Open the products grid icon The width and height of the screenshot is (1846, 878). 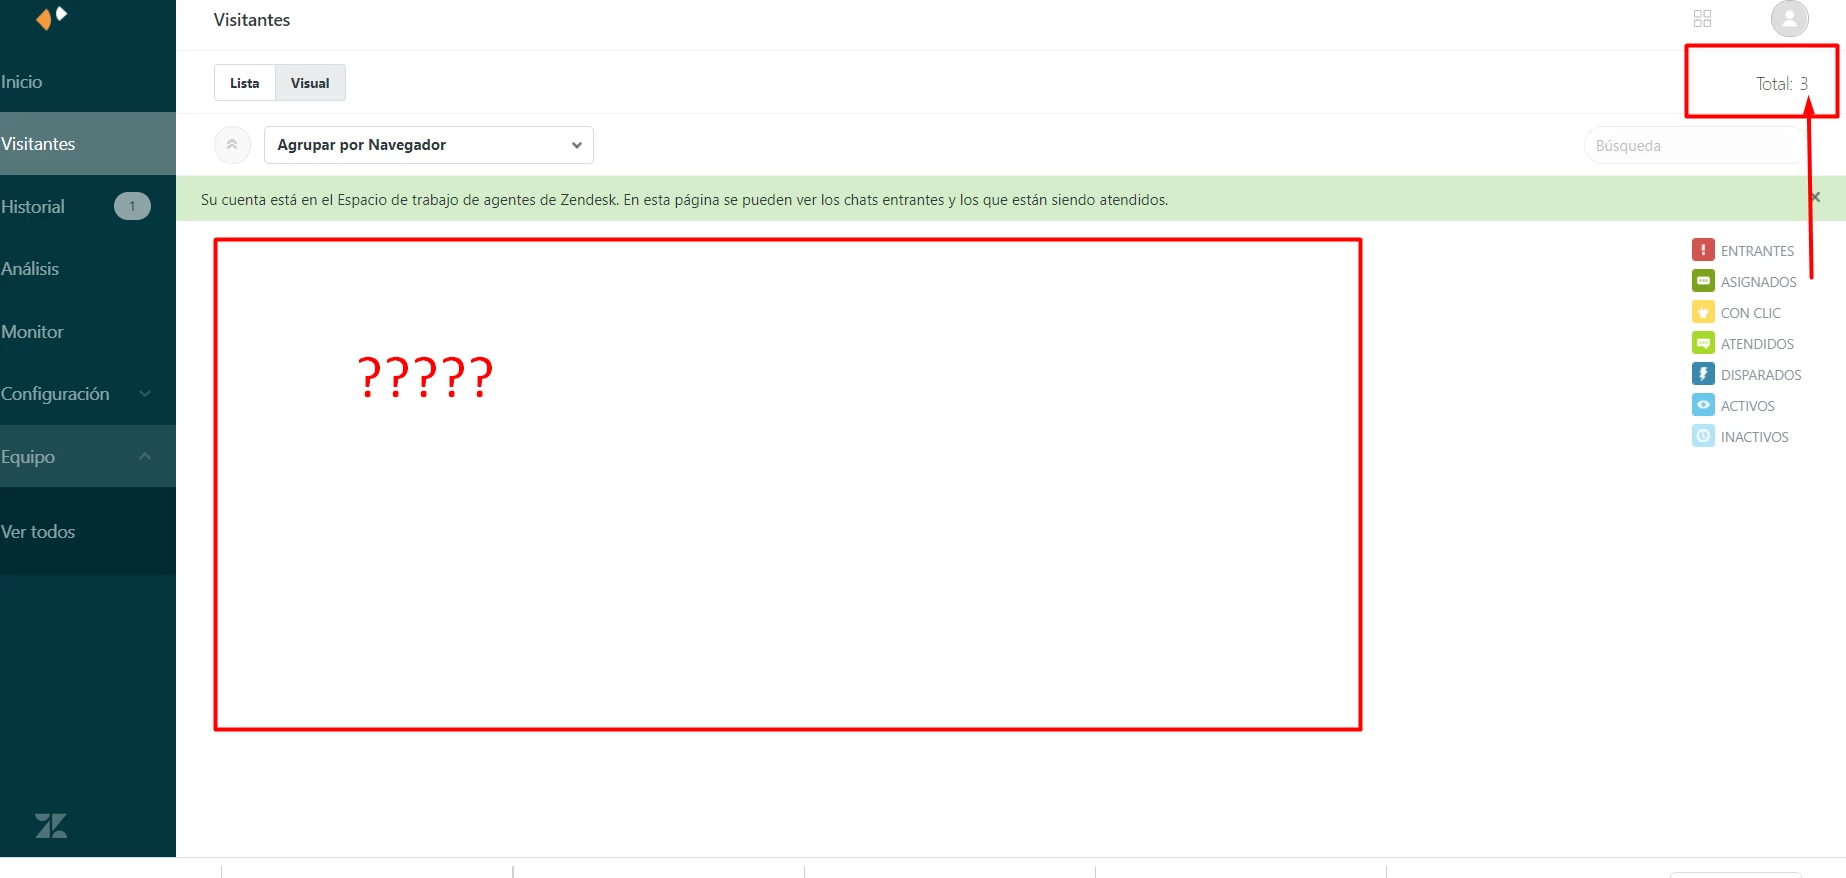click(x=1702, y=19)
